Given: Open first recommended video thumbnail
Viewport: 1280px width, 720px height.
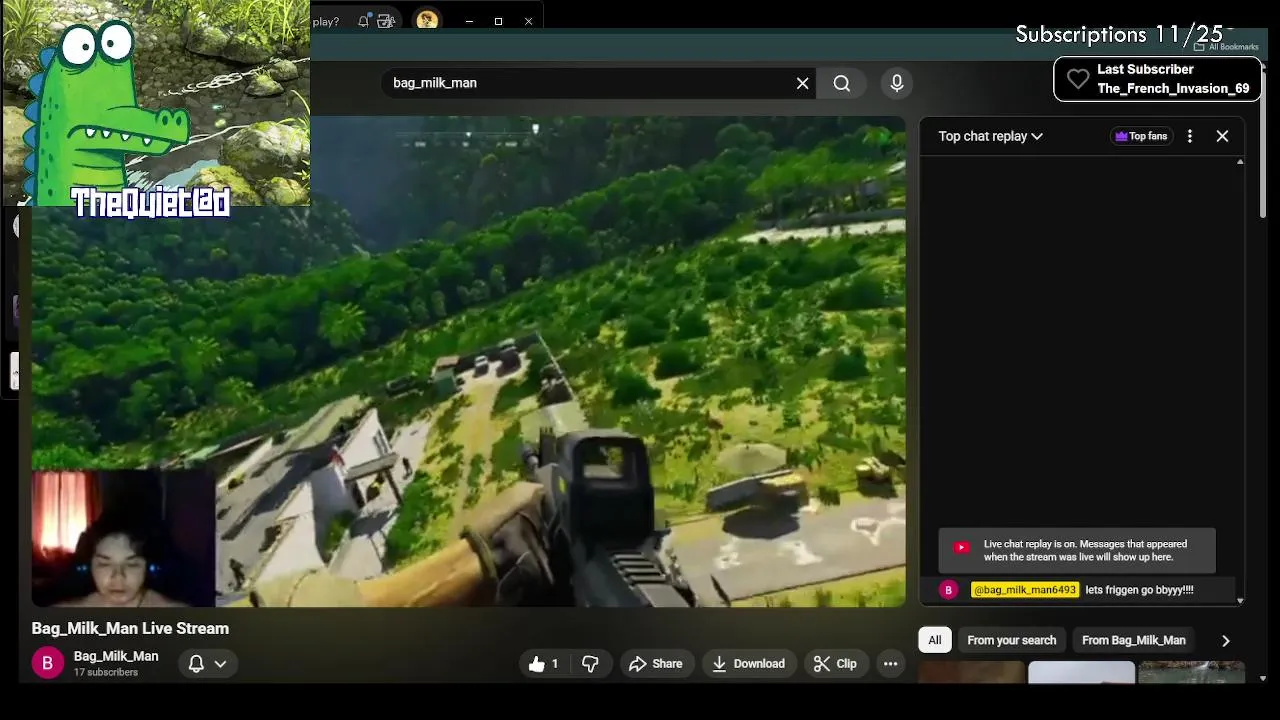Looking at the screenshot, I should point(971,673).
